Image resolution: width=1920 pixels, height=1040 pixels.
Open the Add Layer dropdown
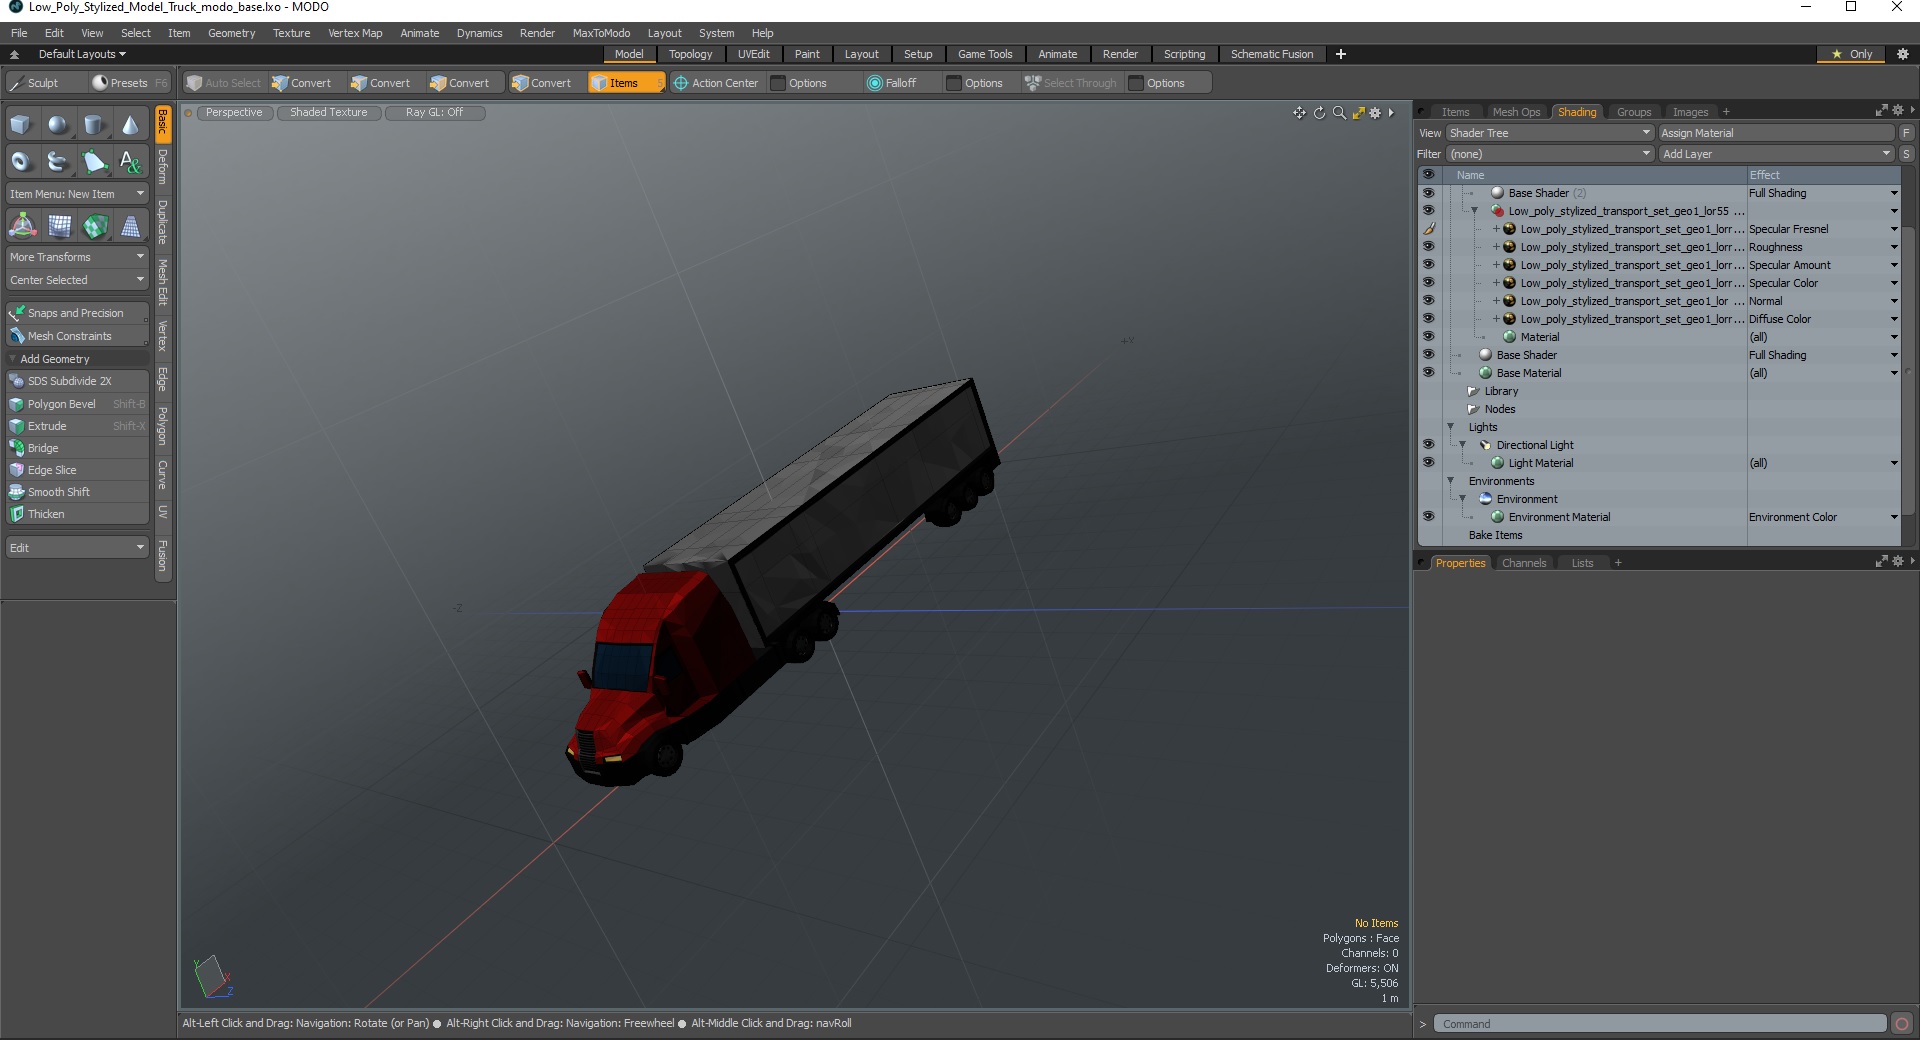pos(1777,154)
